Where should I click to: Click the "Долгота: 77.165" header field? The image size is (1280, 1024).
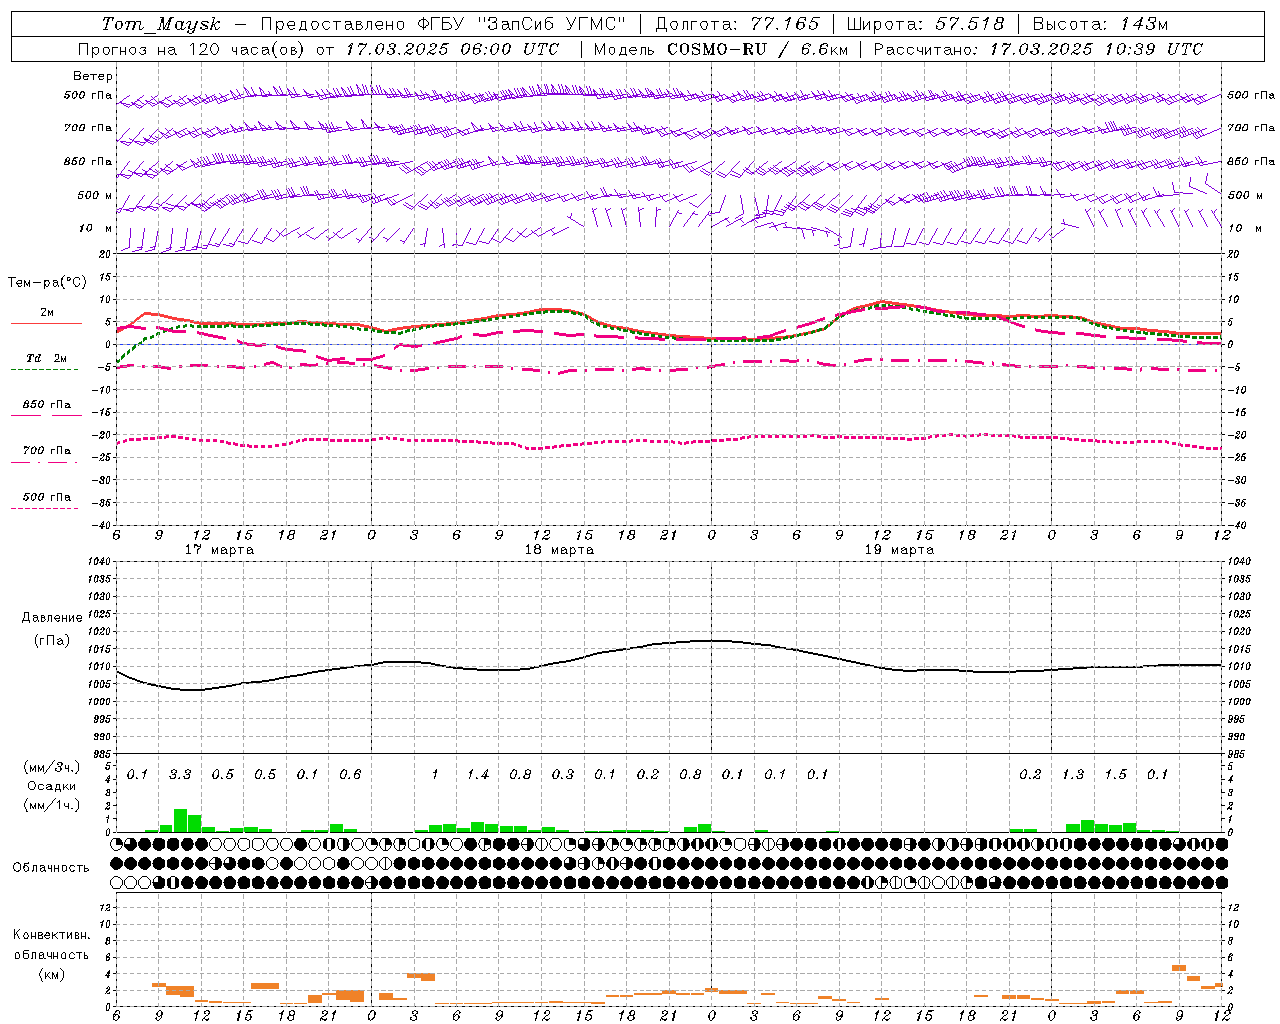(737, 24)
